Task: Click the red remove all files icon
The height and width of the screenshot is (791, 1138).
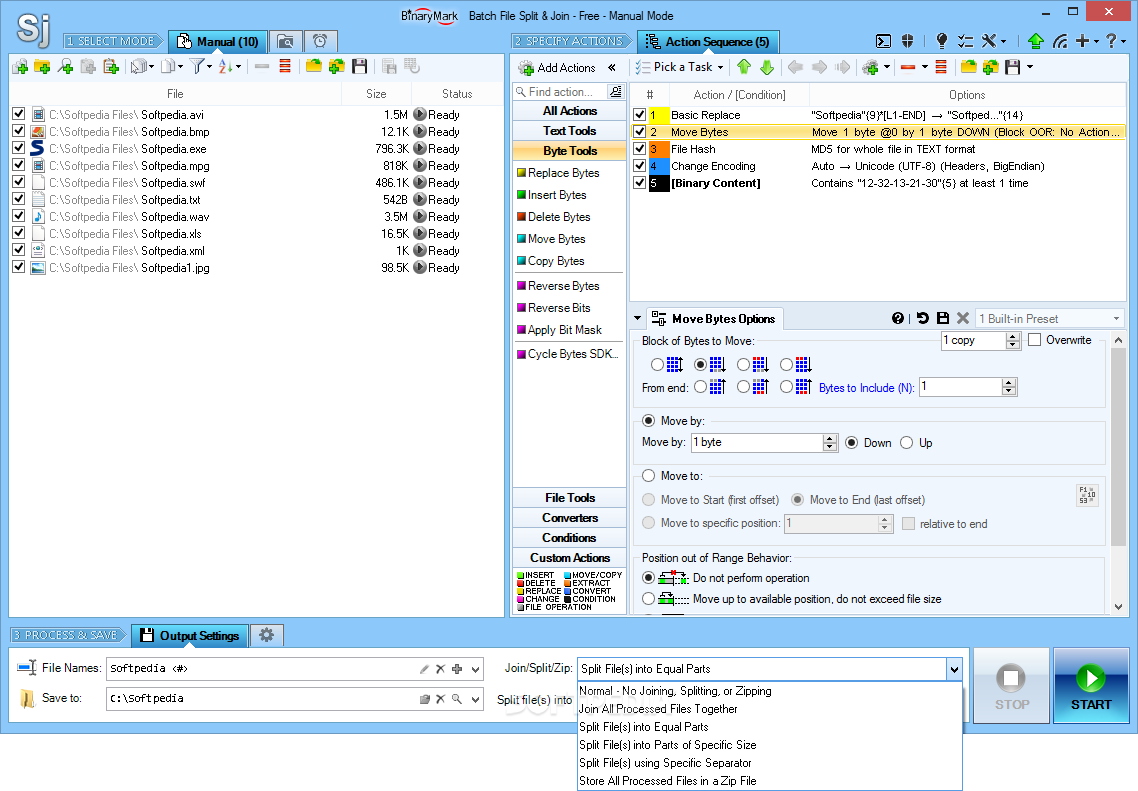Action: click(x=285, y=67)
